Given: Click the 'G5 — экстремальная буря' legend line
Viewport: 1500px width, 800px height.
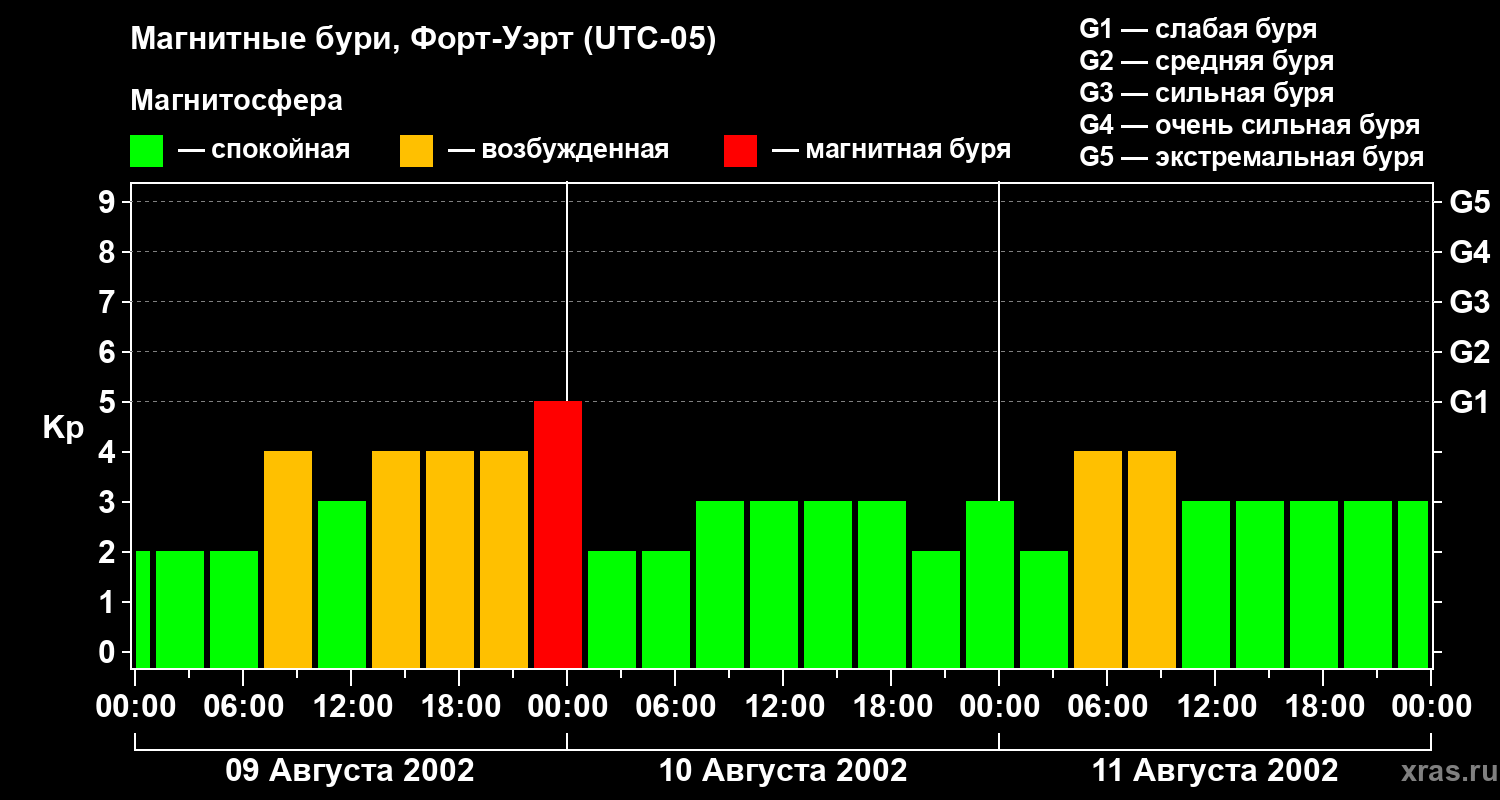Looking at the screenshot, I should pyautogui.click(x=1251, y=157).
